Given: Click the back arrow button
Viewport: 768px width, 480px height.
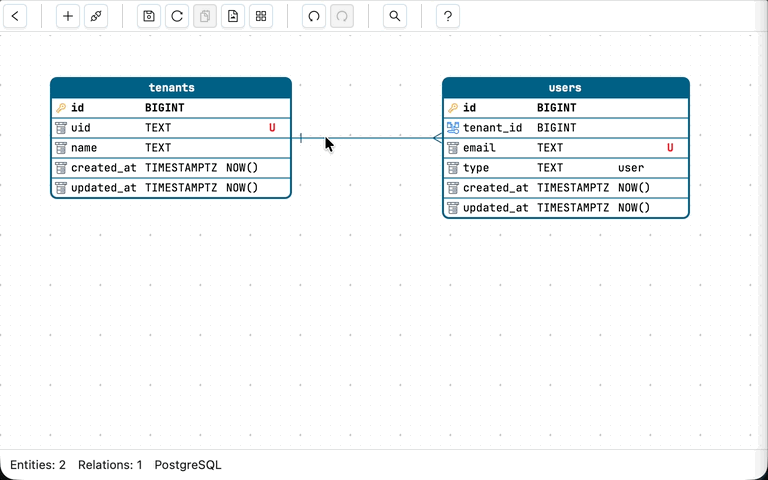Looking at the screenshot, I should [x=15, y=16].
